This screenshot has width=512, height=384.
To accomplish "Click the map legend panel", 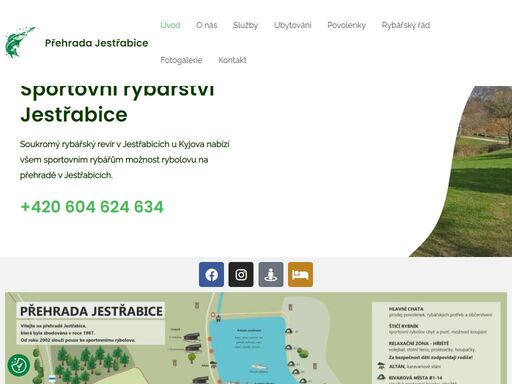I will pos(436,343).
